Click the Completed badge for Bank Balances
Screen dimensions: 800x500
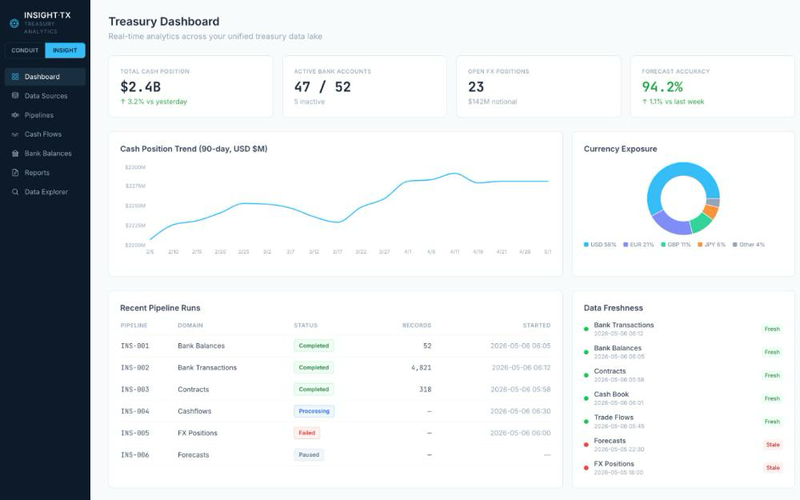point(314,345)
